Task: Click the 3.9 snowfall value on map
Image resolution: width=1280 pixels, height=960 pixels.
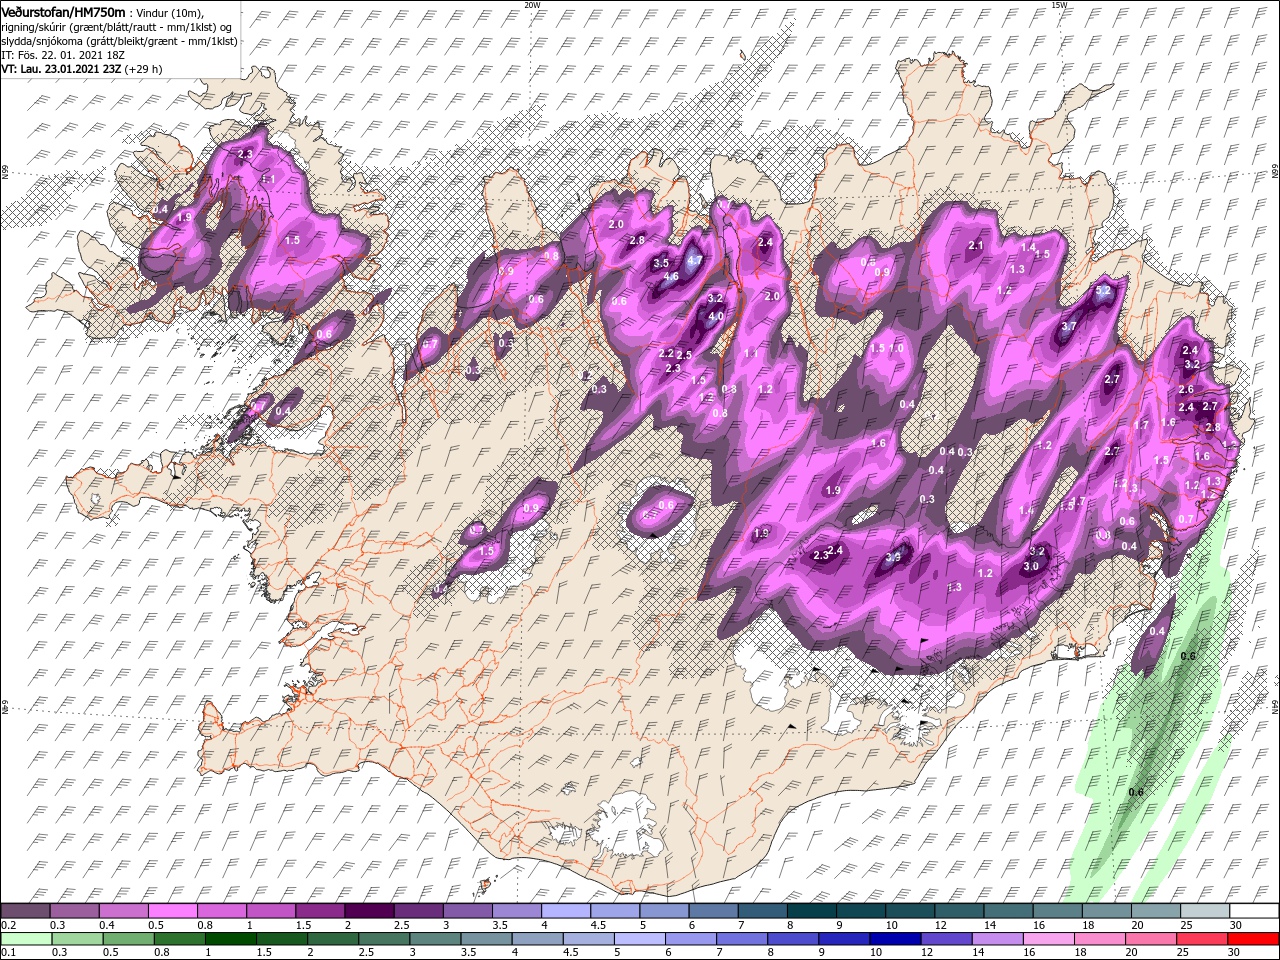Action: pyautogui.click(x=893, y=557)
